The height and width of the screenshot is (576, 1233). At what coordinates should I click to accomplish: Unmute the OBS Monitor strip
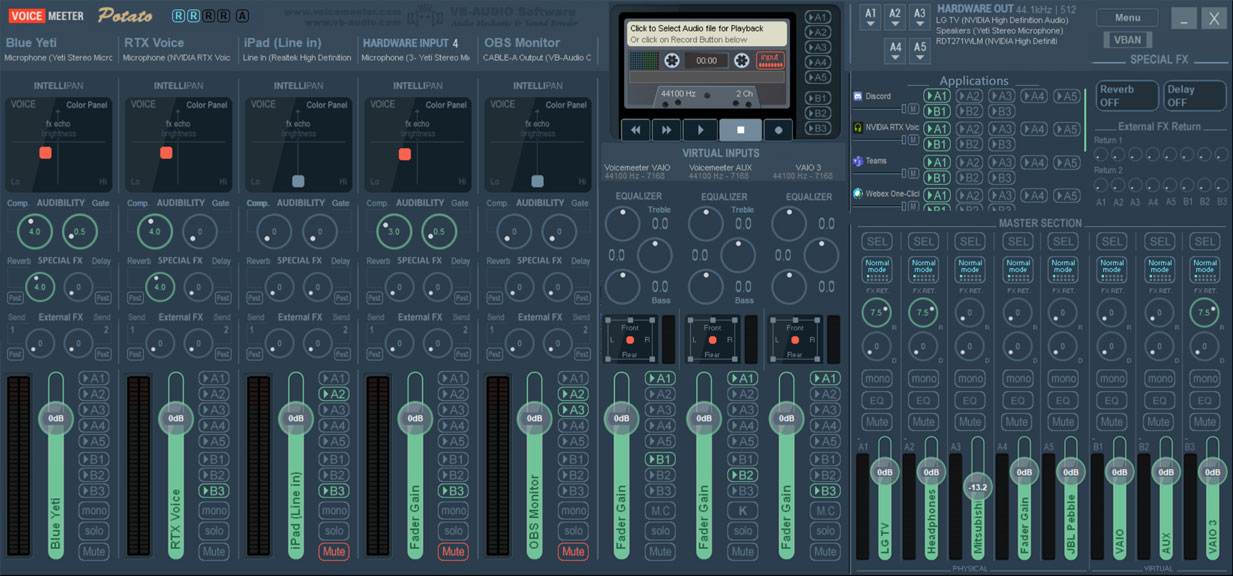pyautogui.click(x=573, y=551)
